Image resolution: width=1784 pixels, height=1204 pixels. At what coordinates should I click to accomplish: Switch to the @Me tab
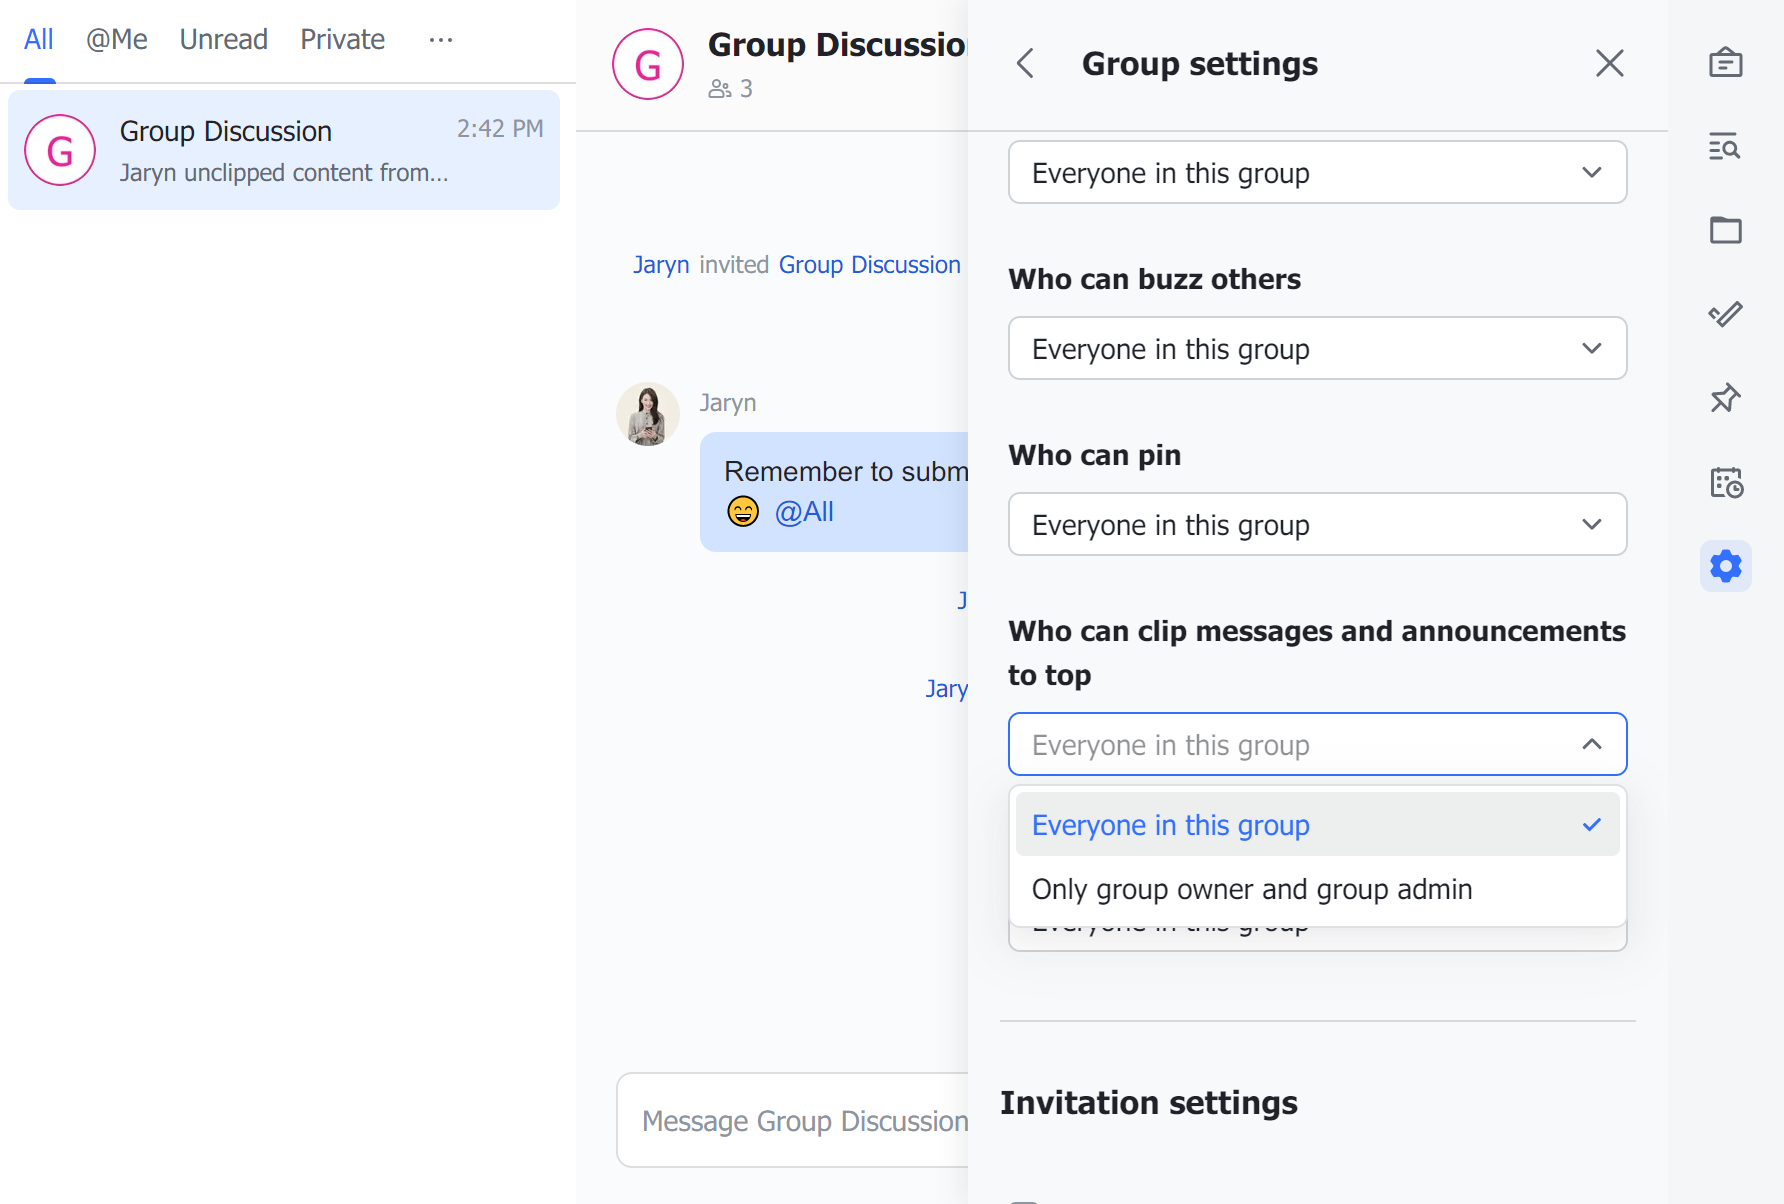[116, 39]
